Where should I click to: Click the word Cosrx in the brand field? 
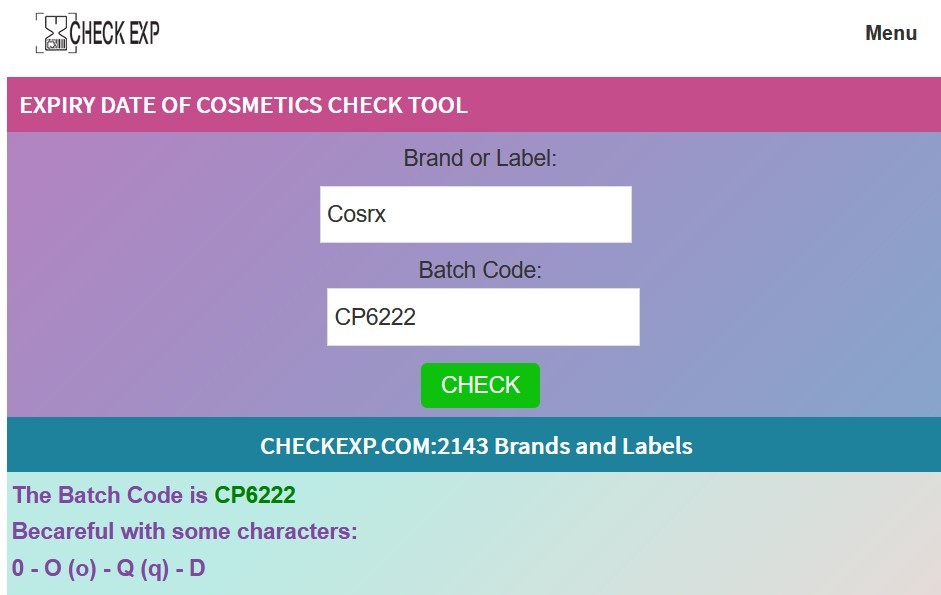click(x=357, y=214)
